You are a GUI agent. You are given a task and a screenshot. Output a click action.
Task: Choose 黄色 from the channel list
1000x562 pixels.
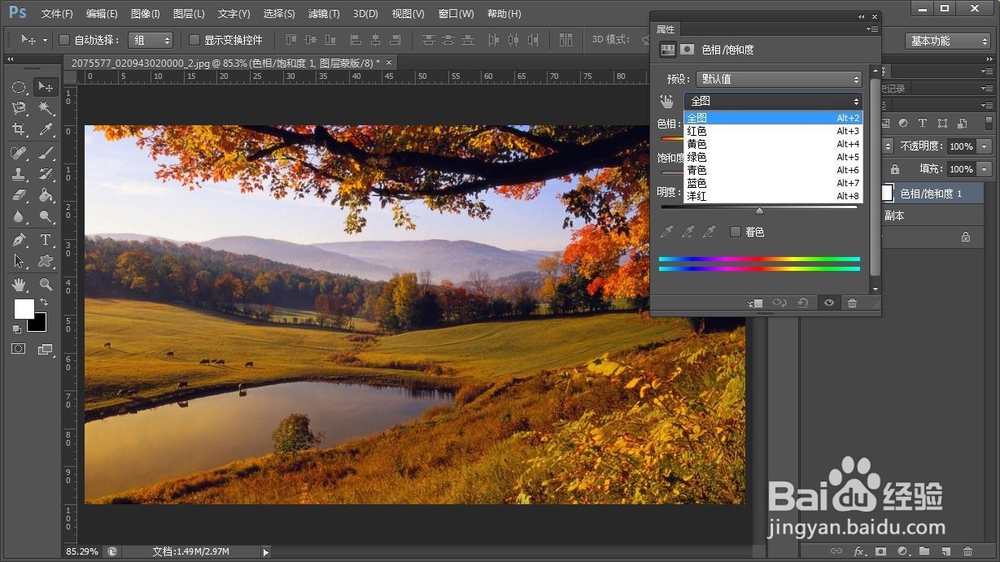tap(773, 144)
